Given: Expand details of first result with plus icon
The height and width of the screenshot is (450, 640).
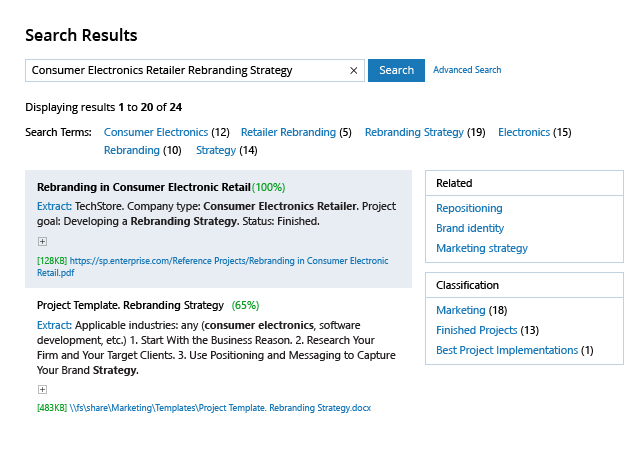Looking at the screenshot, I should tap(42, 241).
